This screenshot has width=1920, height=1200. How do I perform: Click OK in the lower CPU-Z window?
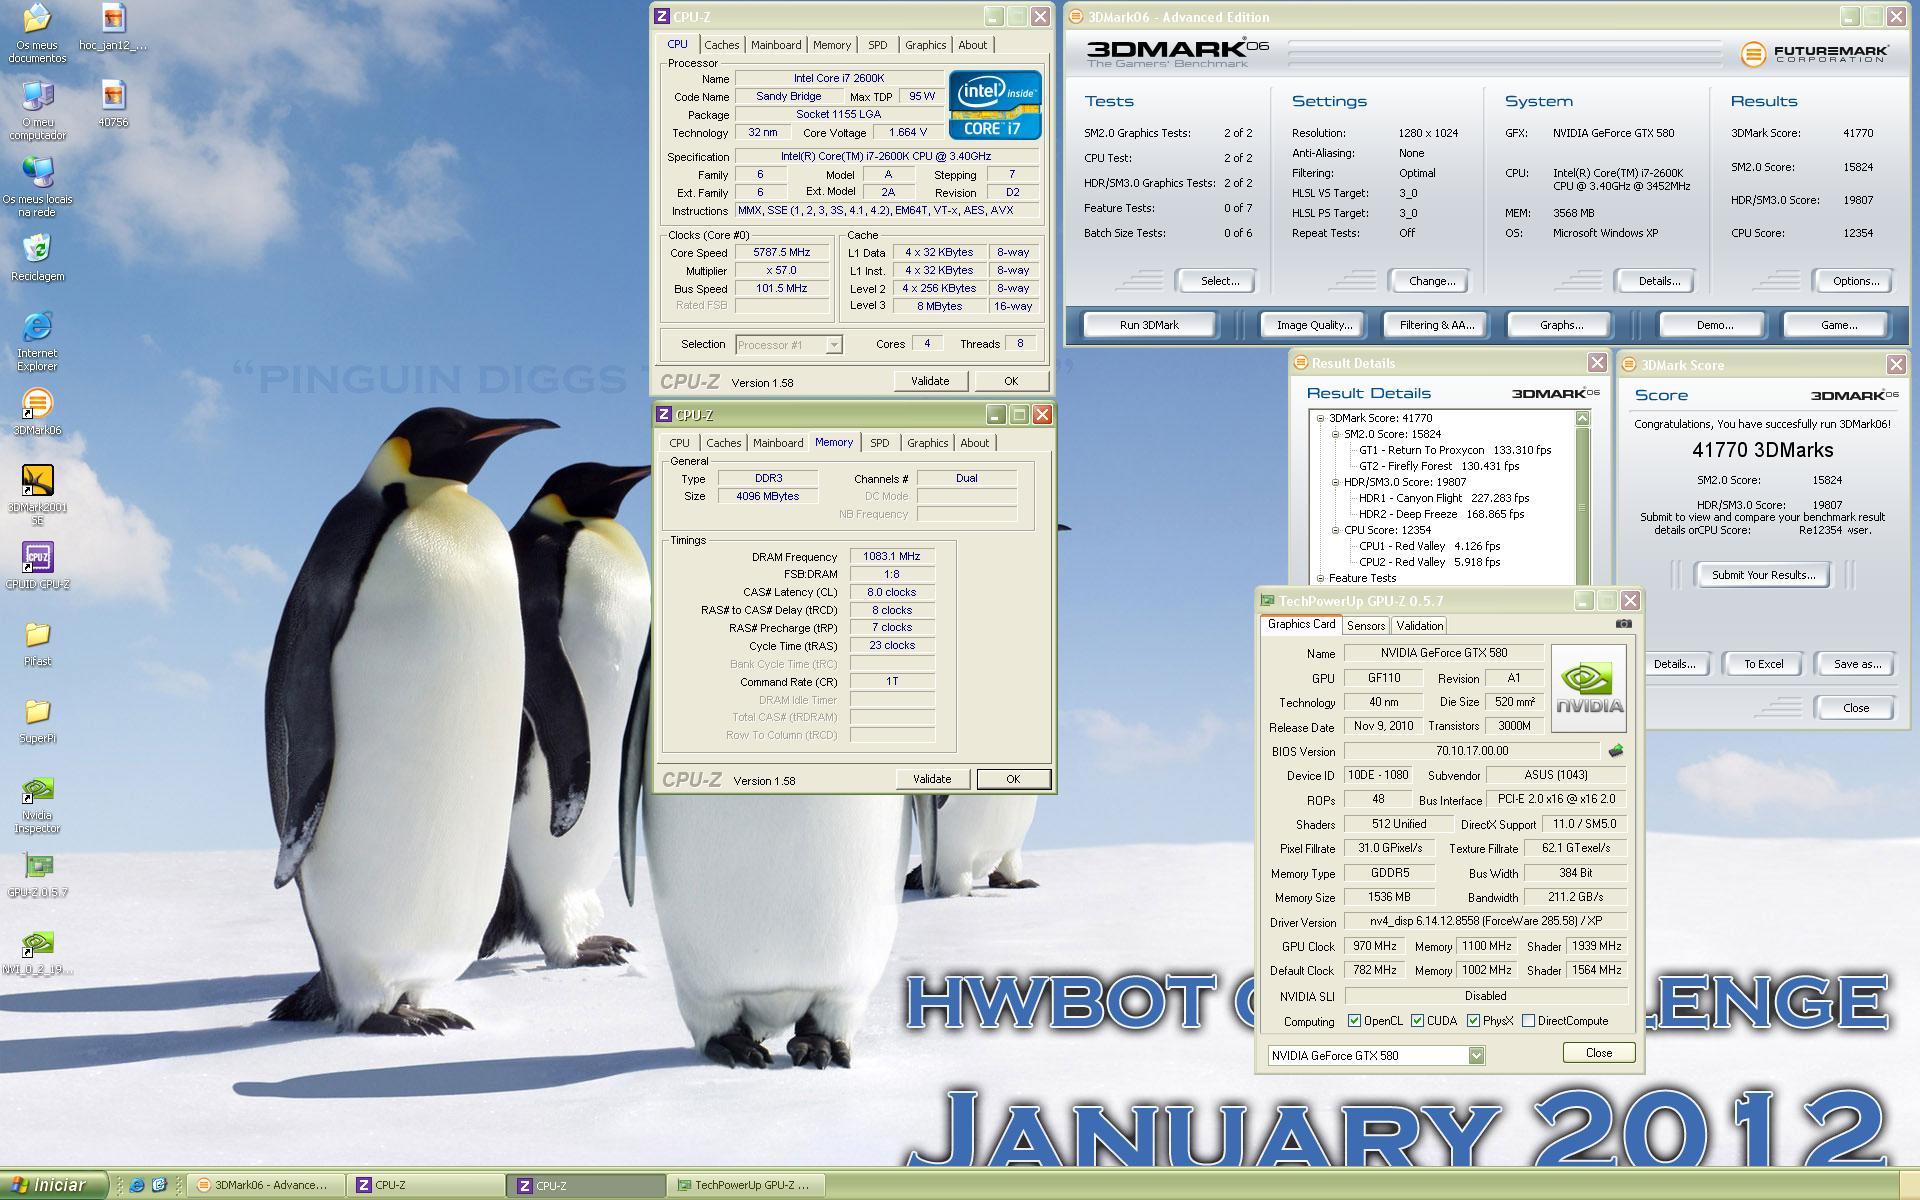point(1013,779)
